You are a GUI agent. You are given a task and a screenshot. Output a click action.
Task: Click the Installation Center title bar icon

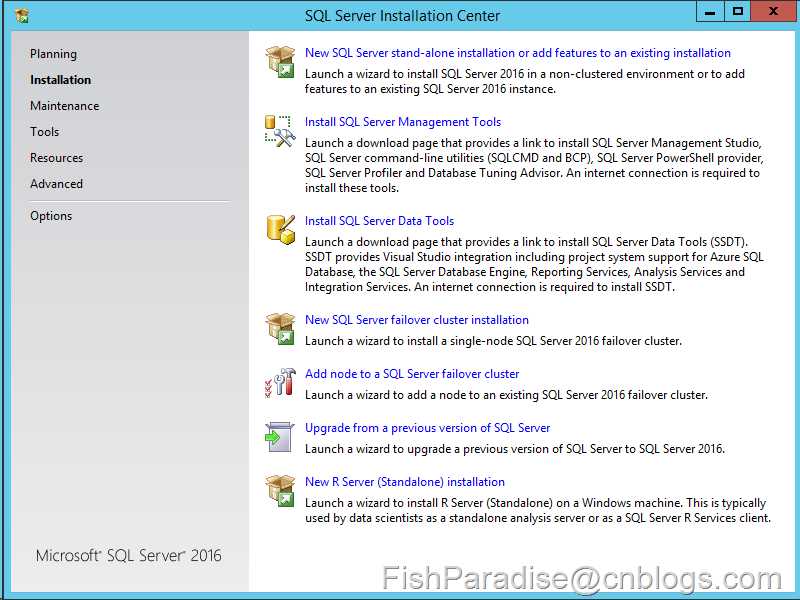point(22,16)
